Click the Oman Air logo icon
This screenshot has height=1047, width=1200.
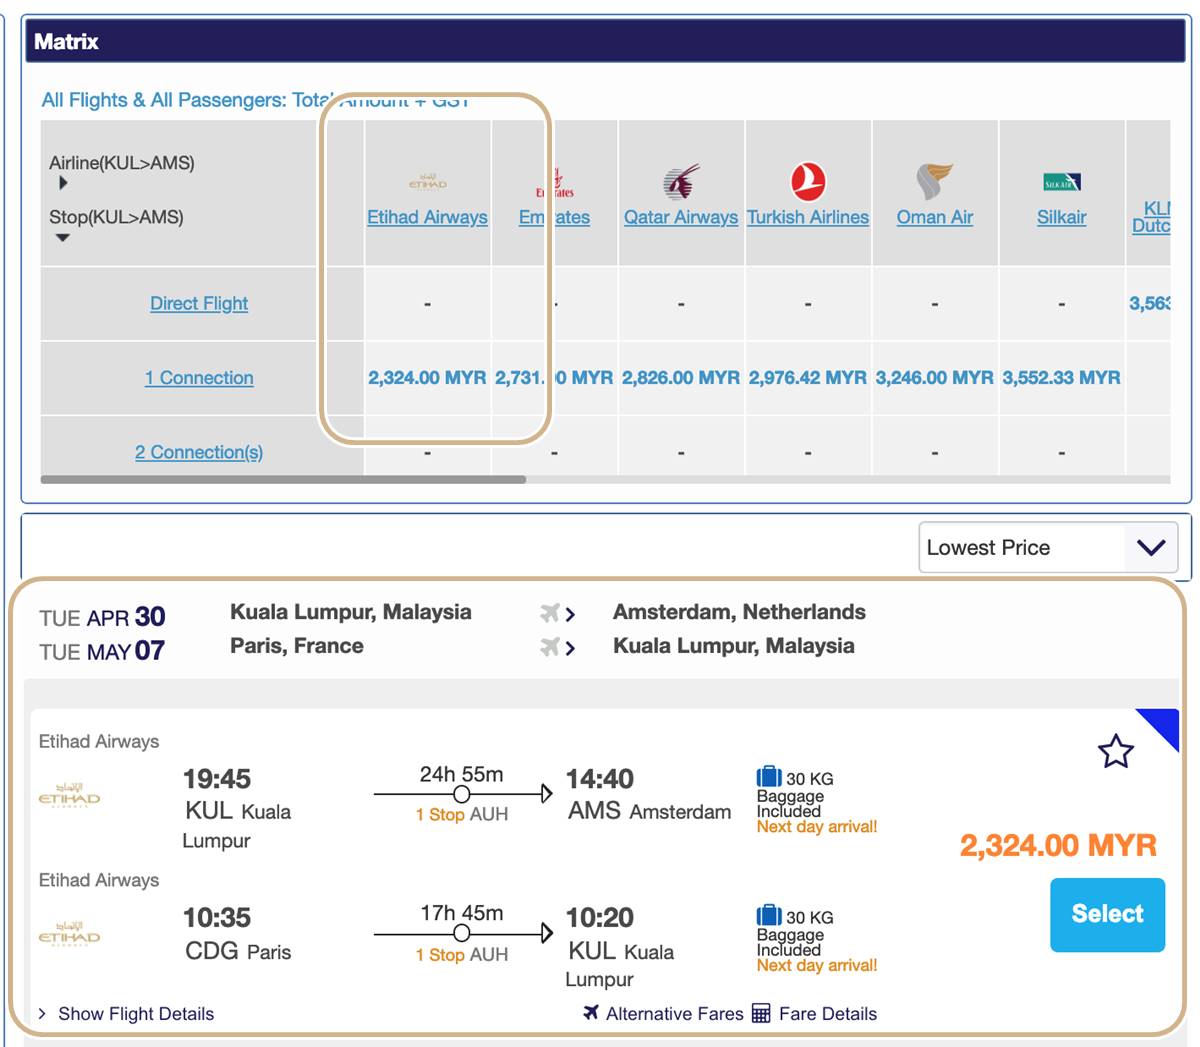pos(935,182)
